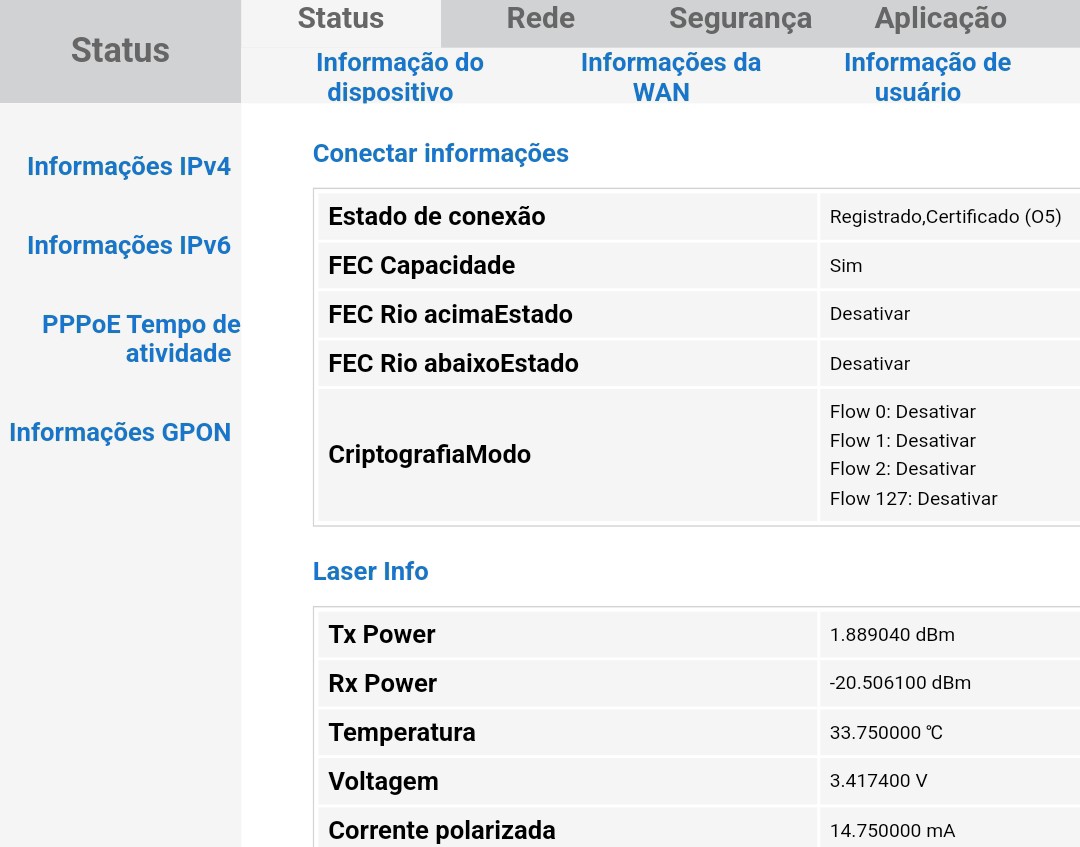View Informações IPv4 in sidebar
The height and width of the screenshot is (847, 1080).
(129, 166)
